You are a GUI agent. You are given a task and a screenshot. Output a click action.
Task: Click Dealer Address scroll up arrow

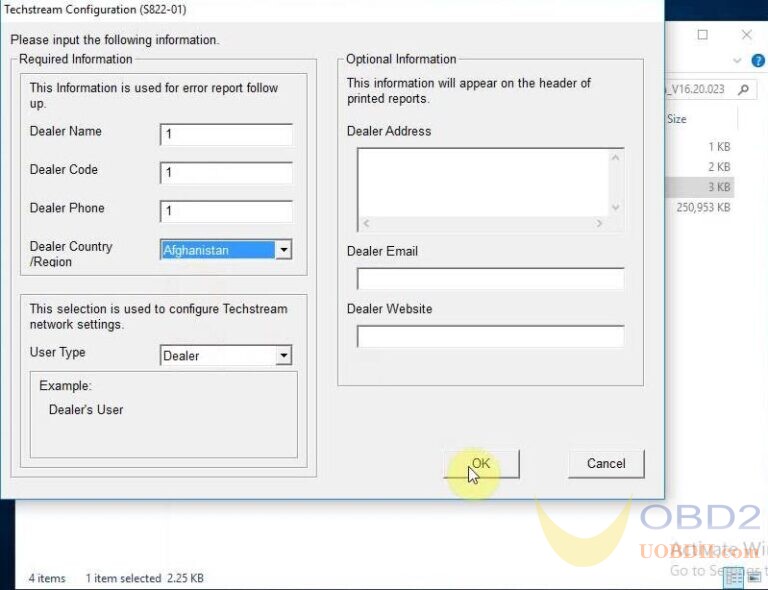(x=616, y=157)
